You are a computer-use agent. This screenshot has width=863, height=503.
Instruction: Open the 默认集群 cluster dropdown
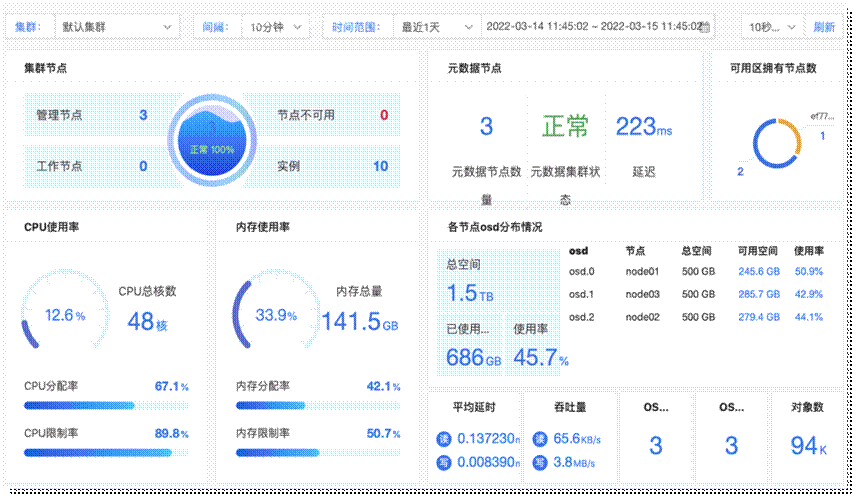pyautogui.click(x=110, y=27)
